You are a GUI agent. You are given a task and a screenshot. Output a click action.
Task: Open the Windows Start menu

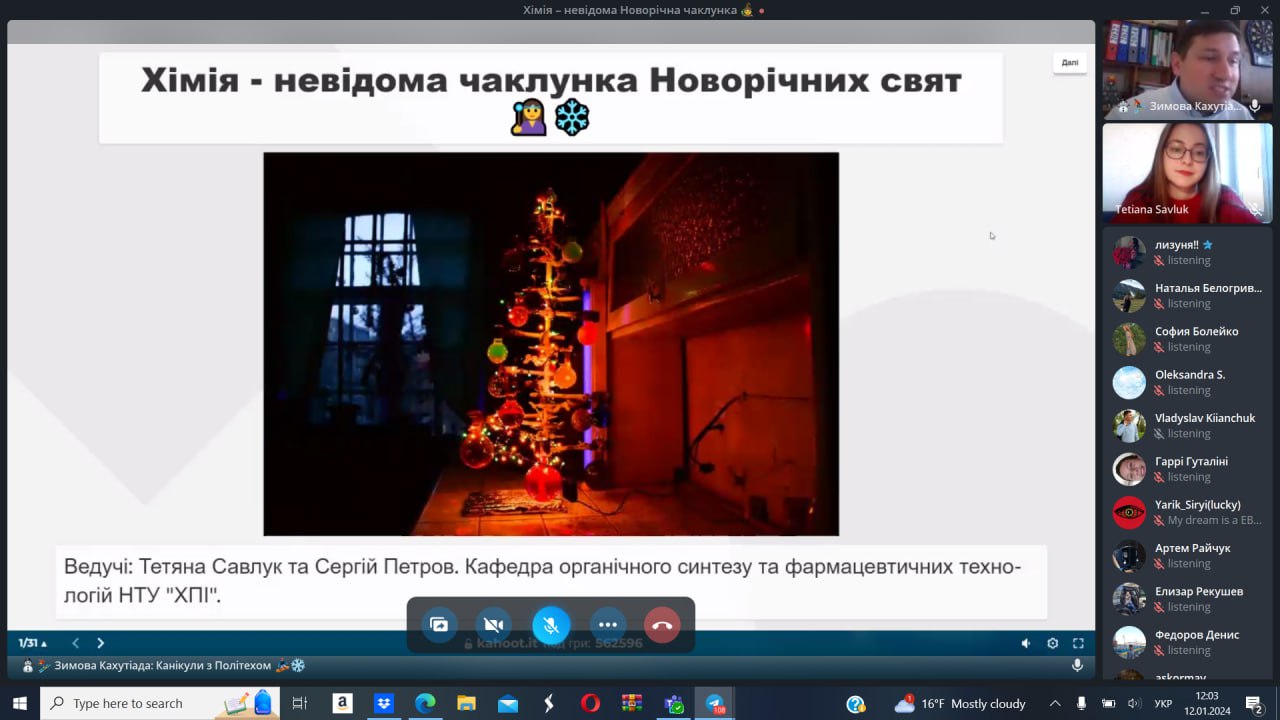click(19, 703)
